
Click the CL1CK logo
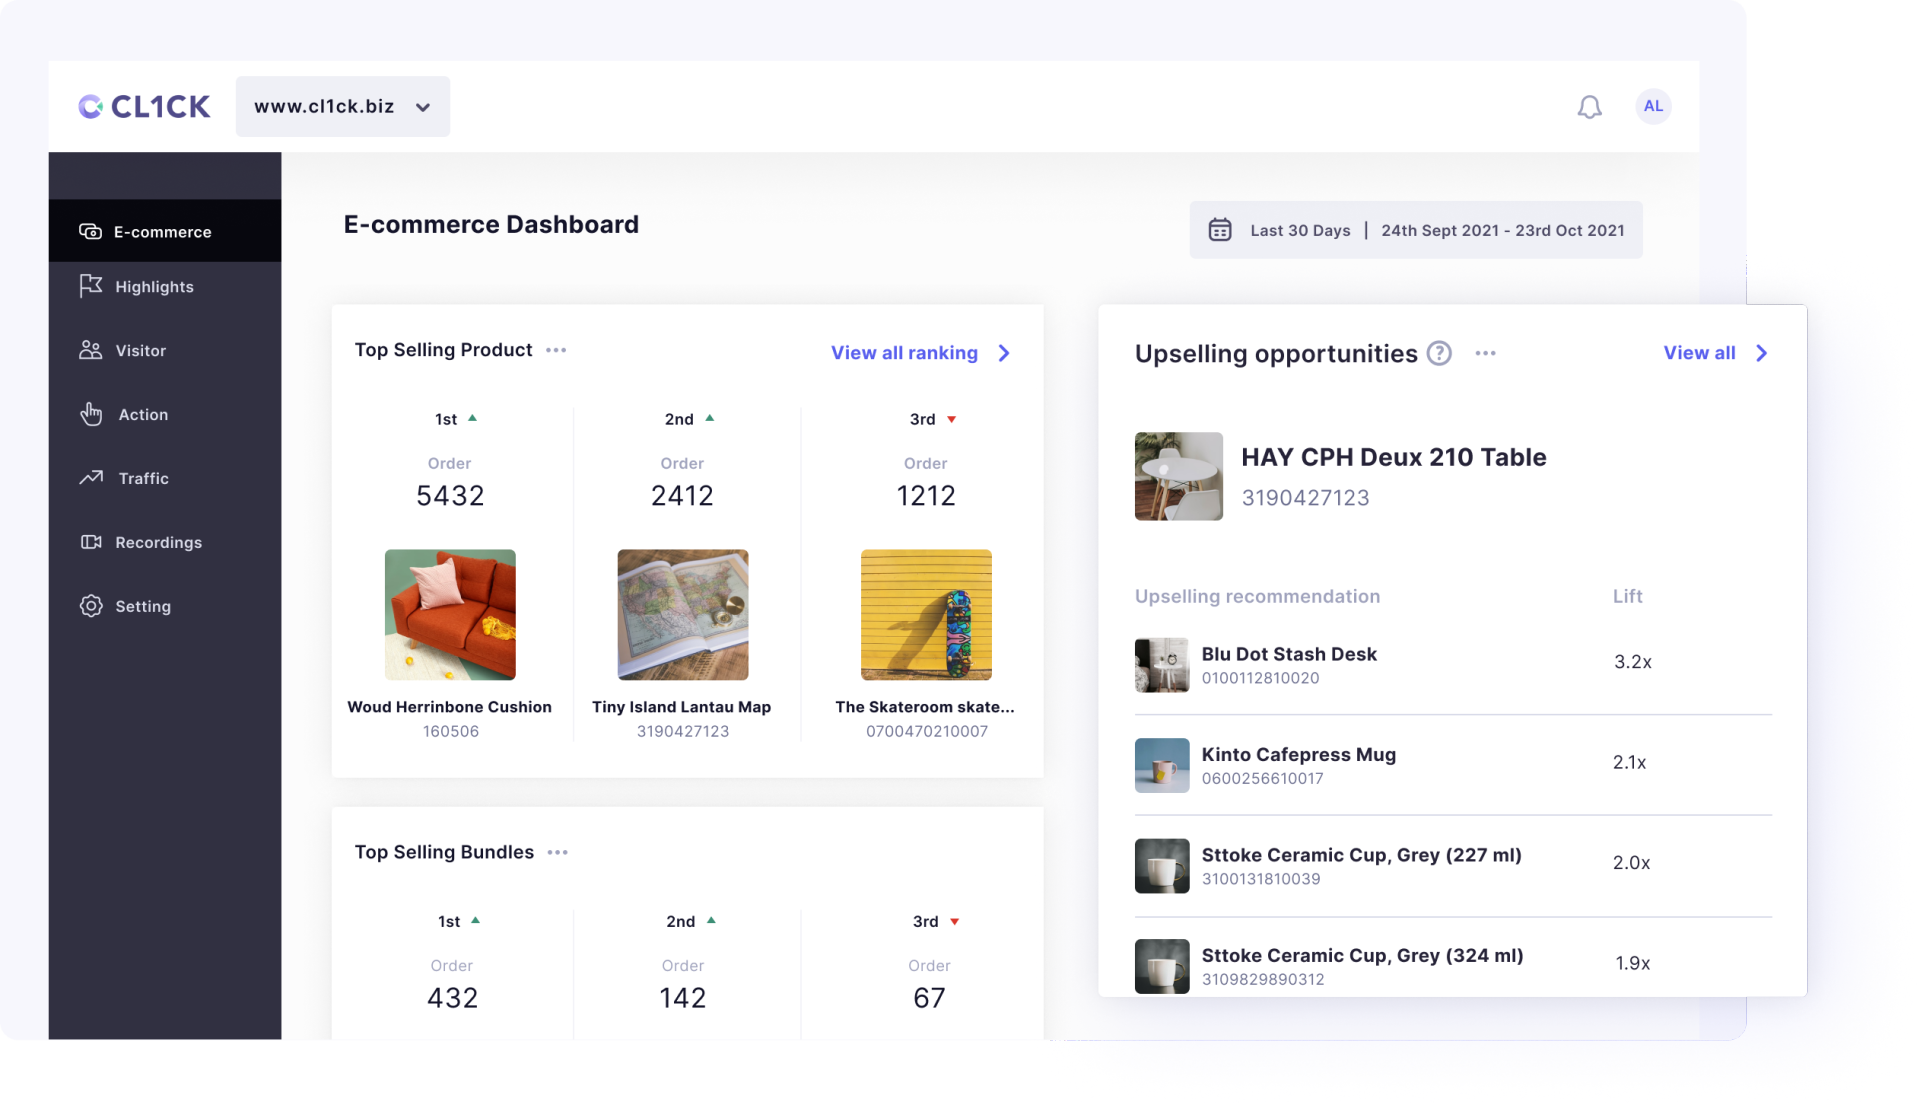(x=144, y=106)
